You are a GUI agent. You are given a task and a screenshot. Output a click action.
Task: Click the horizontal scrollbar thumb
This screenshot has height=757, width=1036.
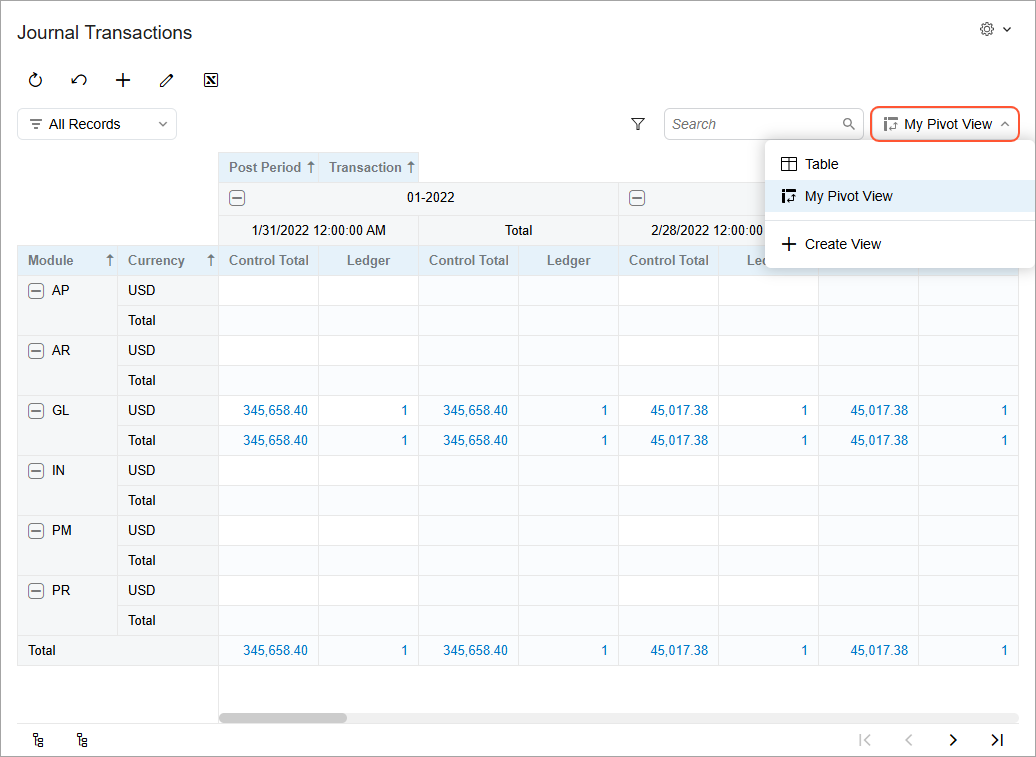283,718
